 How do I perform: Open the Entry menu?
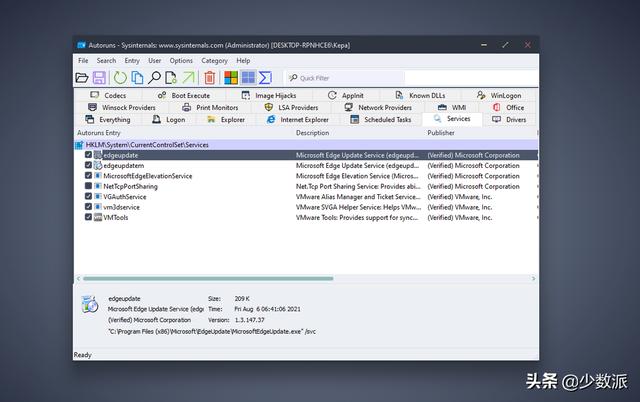point(132,60)
